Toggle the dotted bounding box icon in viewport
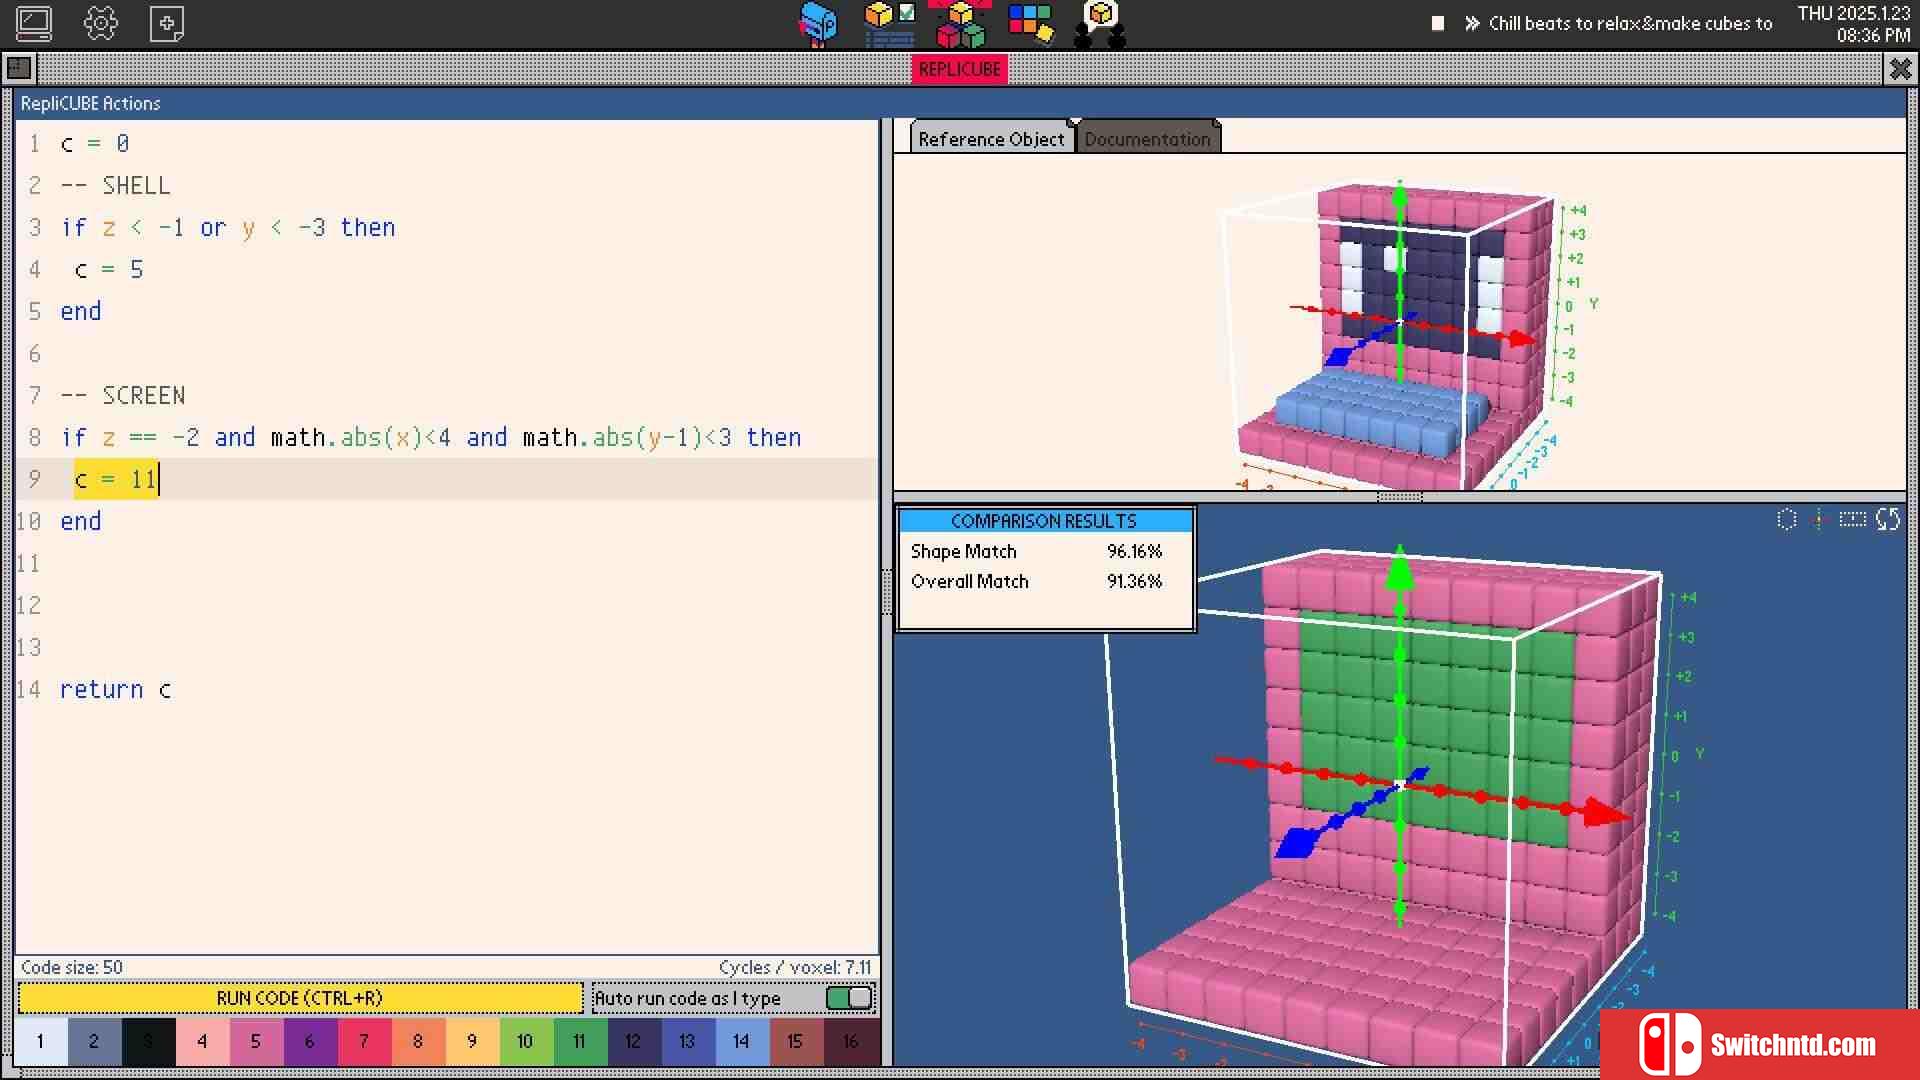Image resolution: width=1920 pixels, height=1080 pixels. 1852,519
